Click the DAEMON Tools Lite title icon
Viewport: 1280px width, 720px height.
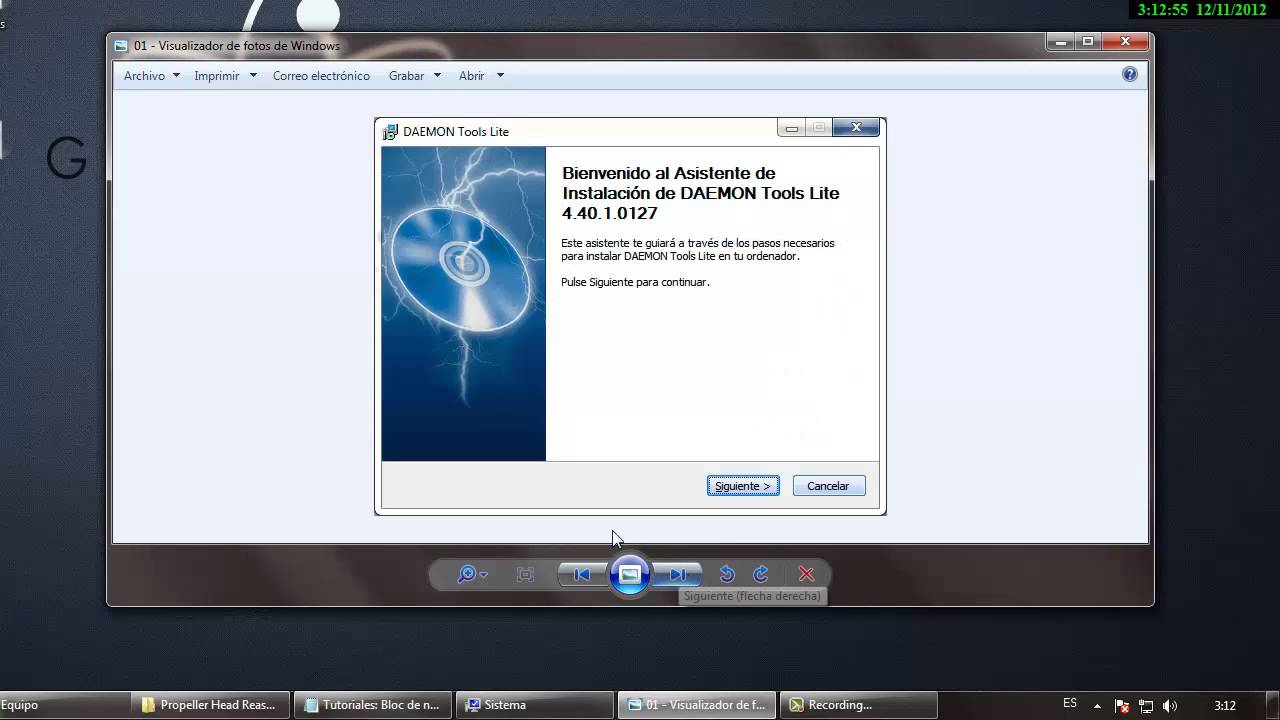pyautogui.click(x=390, y=131)
